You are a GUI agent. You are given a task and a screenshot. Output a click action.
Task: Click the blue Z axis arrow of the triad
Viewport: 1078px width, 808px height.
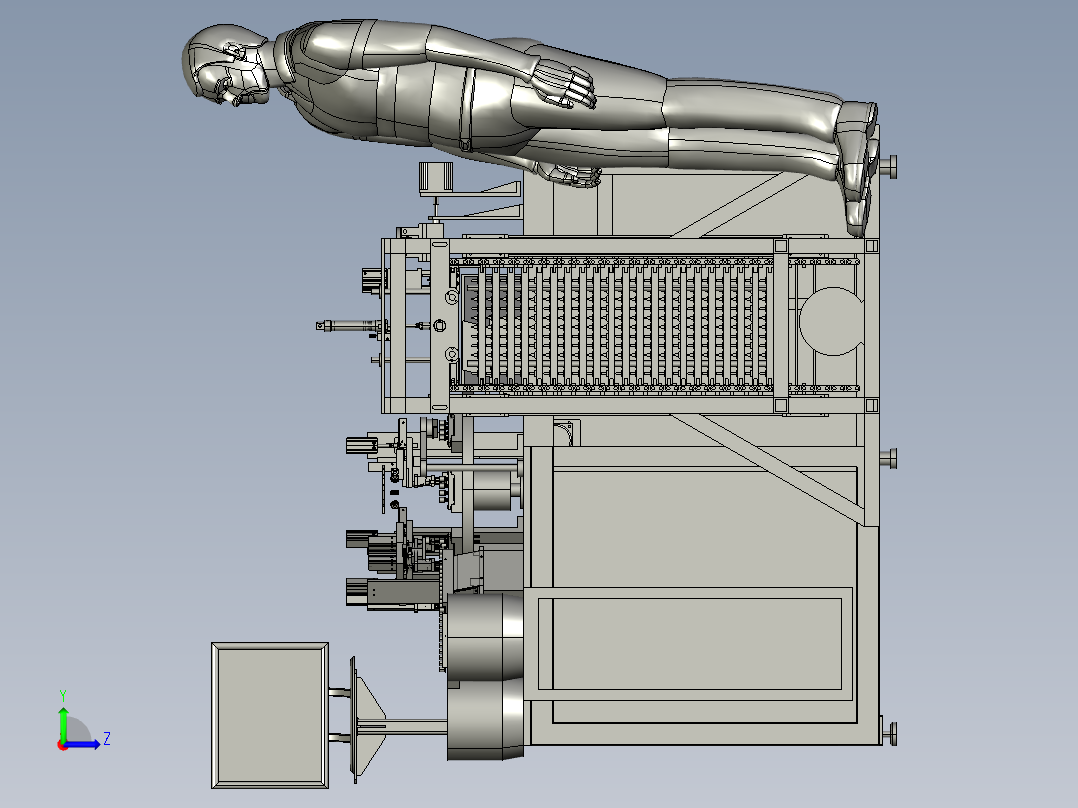pyautogui.click(x=84, y=744)
